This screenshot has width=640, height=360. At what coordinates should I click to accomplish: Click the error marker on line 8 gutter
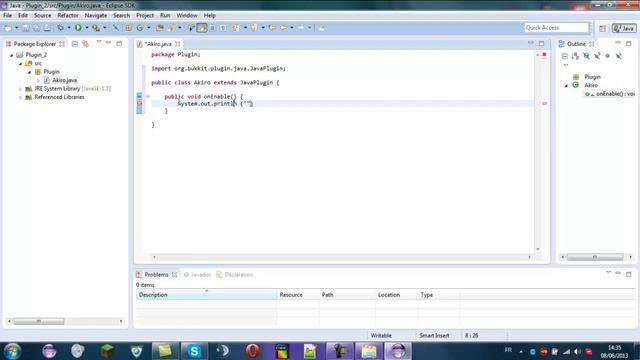click(139, 104)
